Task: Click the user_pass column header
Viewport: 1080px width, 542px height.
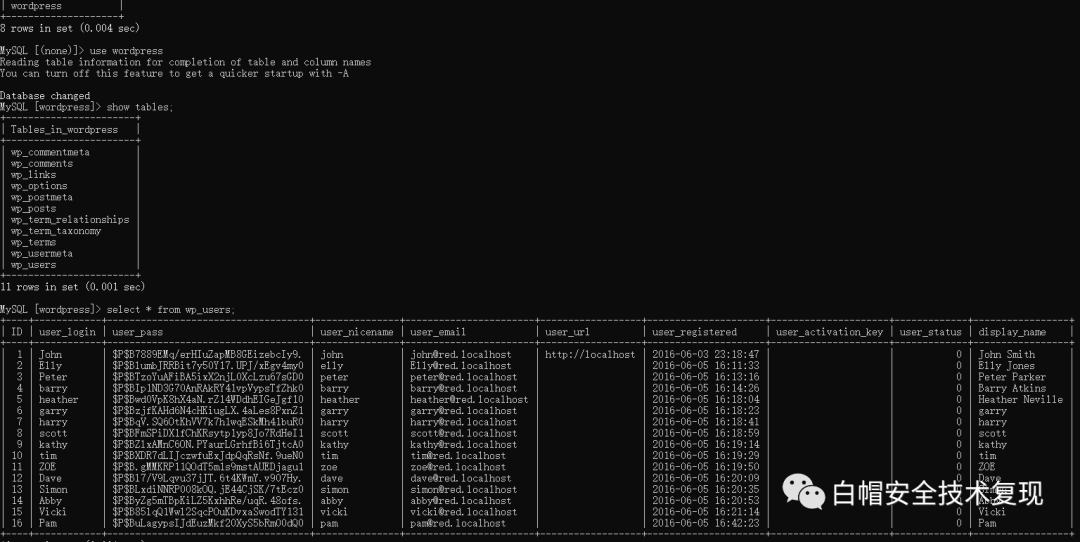Action: pos(138,332)
